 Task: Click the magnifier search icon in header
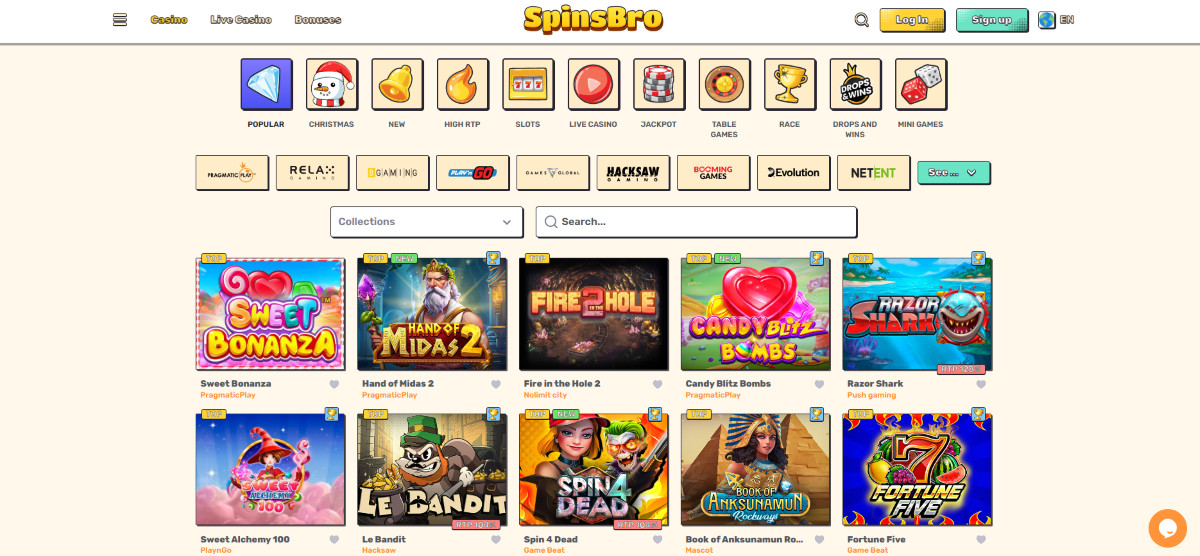tap(862, 20)
